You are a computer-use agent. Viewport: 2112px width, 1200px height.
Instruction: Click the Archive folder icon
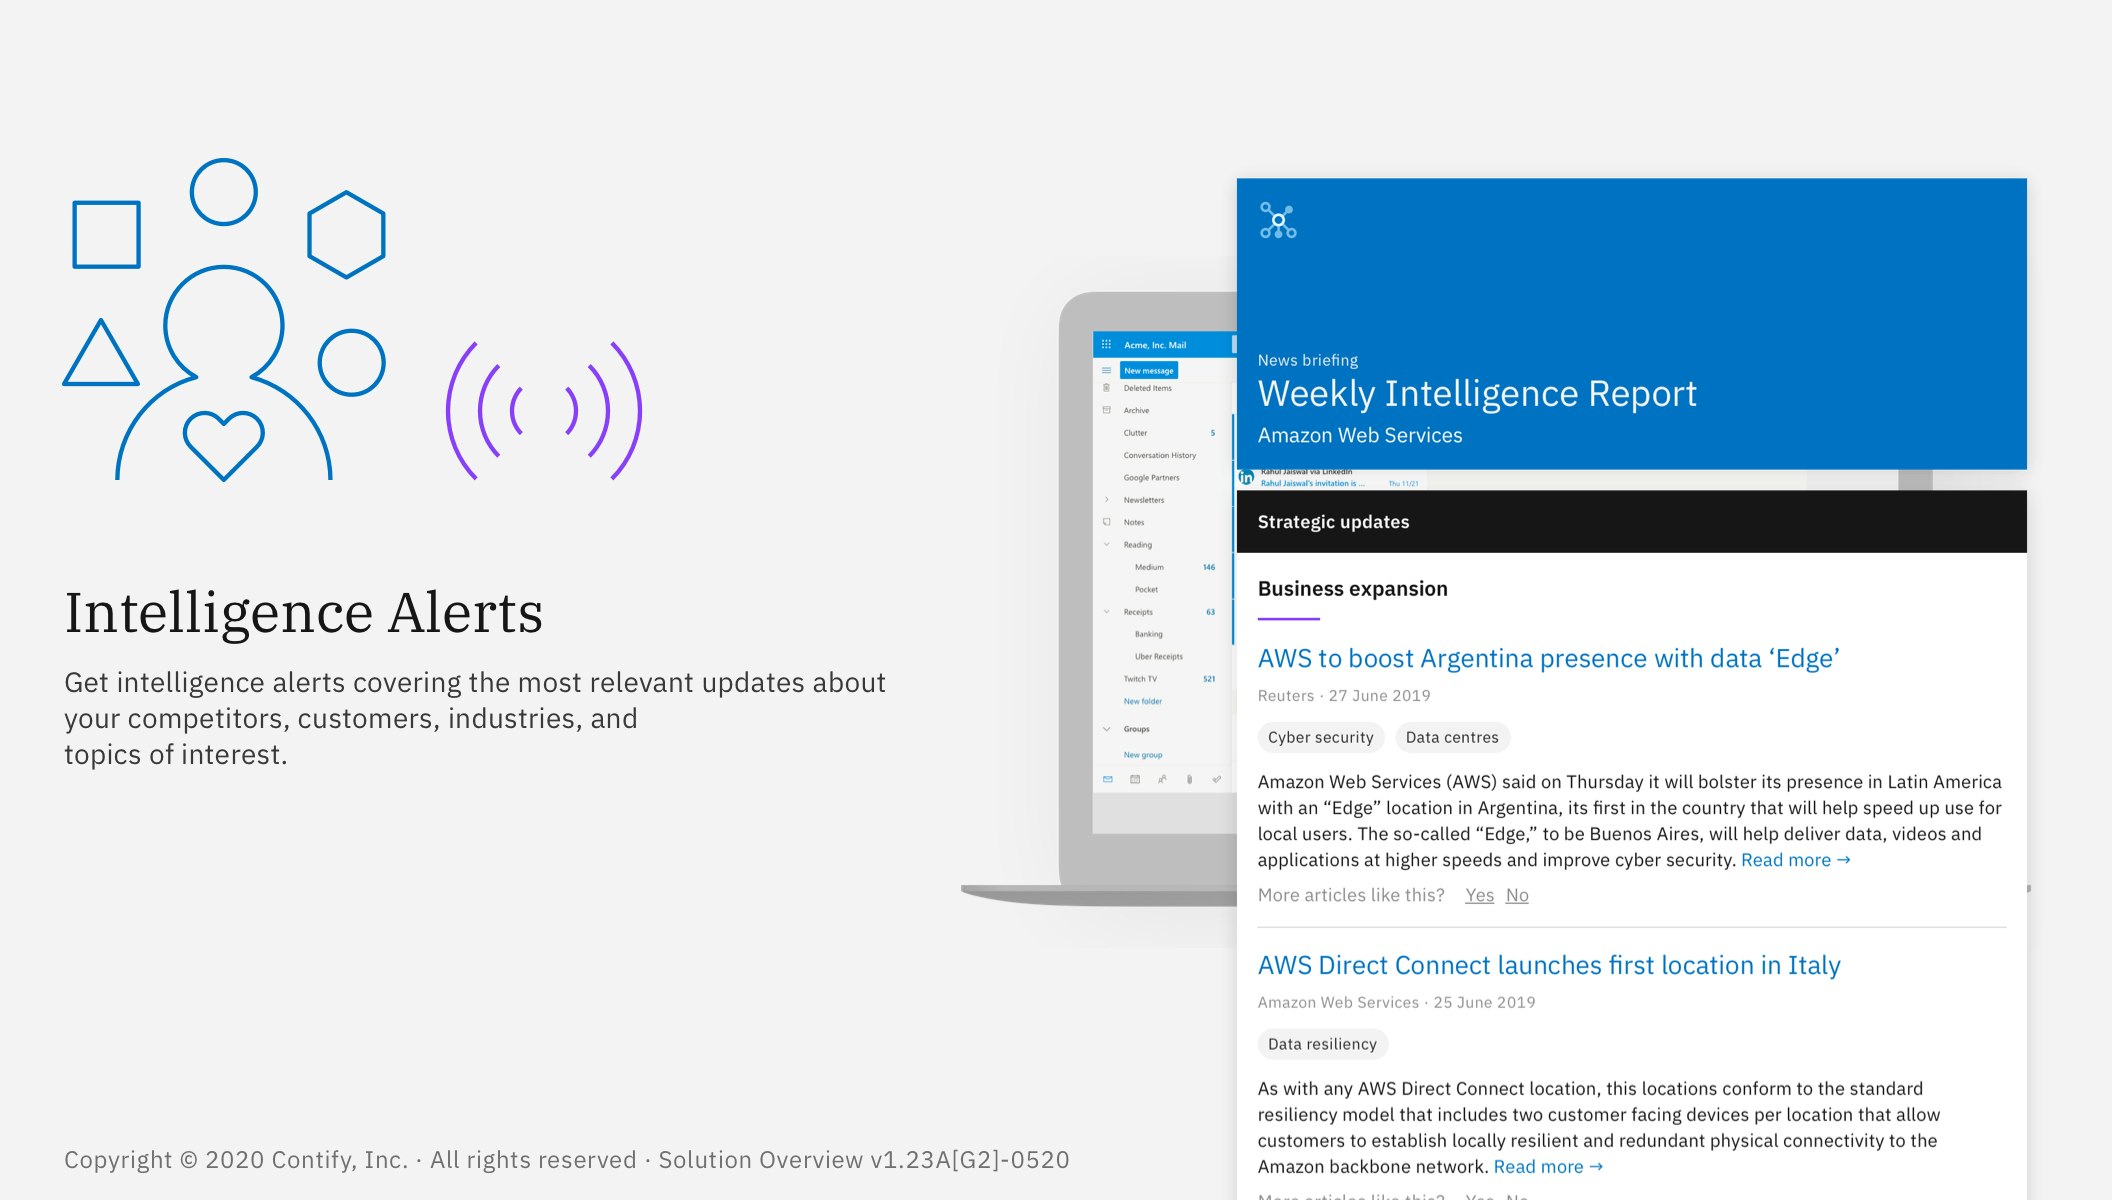coord(1106,410)
